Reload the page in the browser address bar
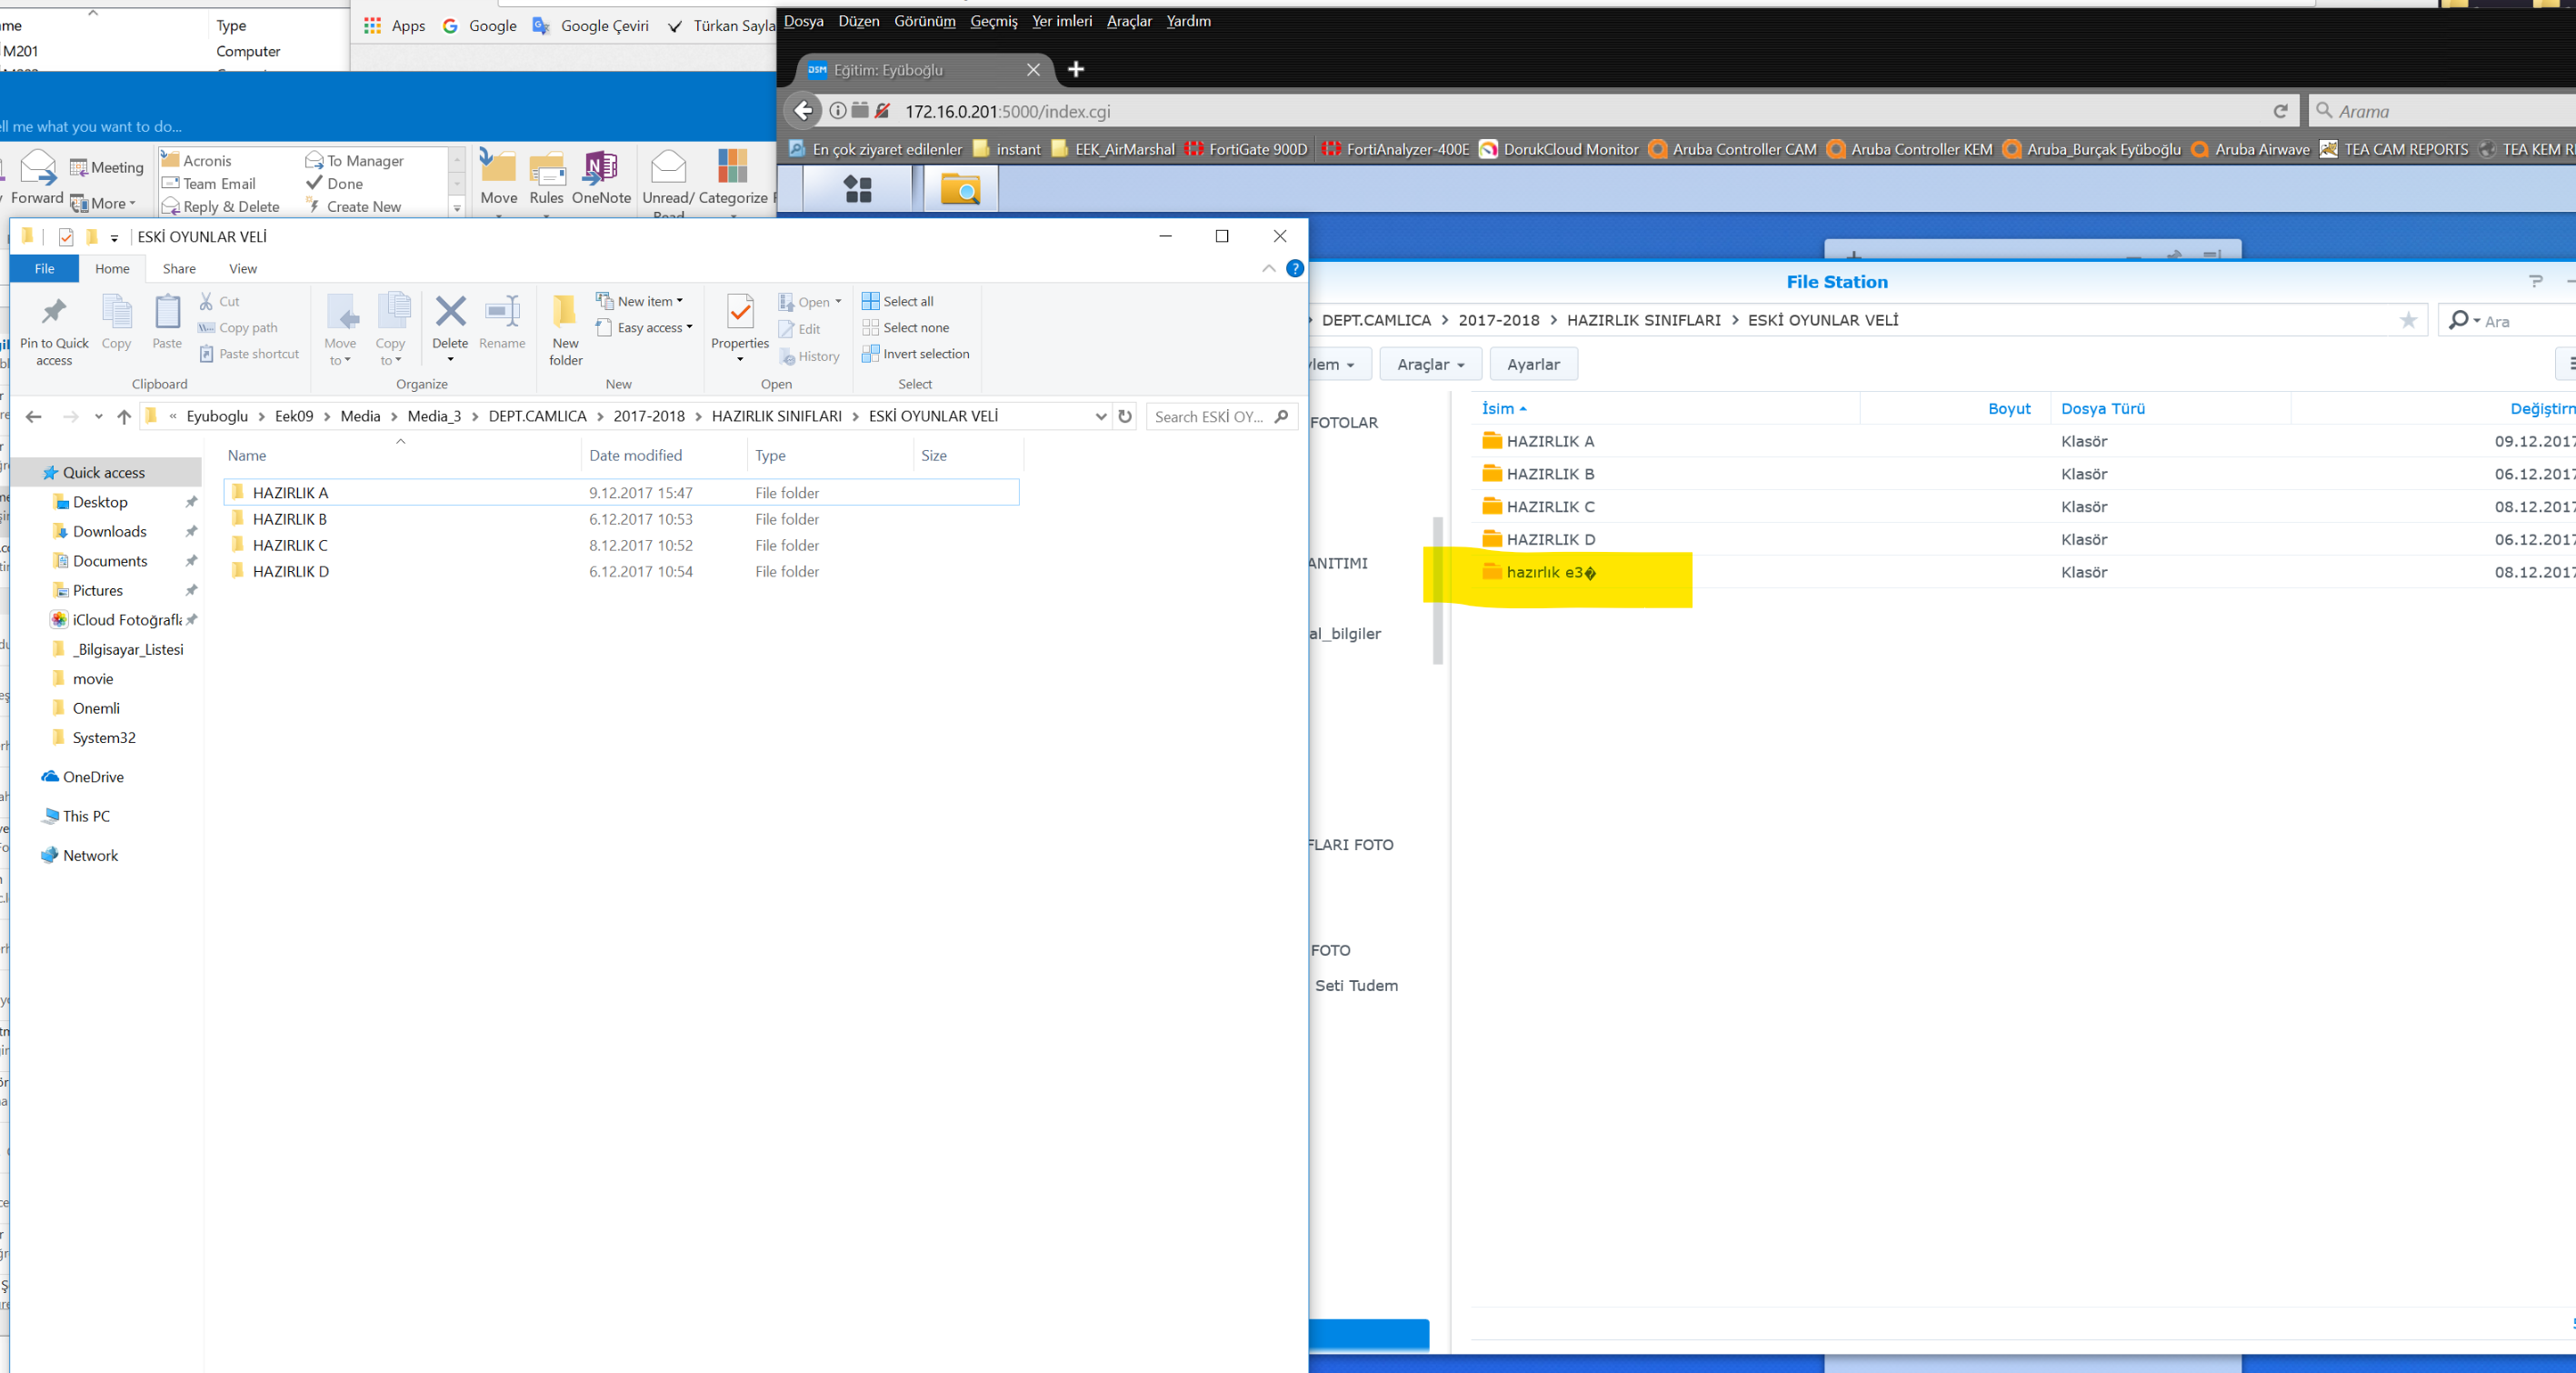Viewport: 2576px width, 1373px height. point(2280,111)
